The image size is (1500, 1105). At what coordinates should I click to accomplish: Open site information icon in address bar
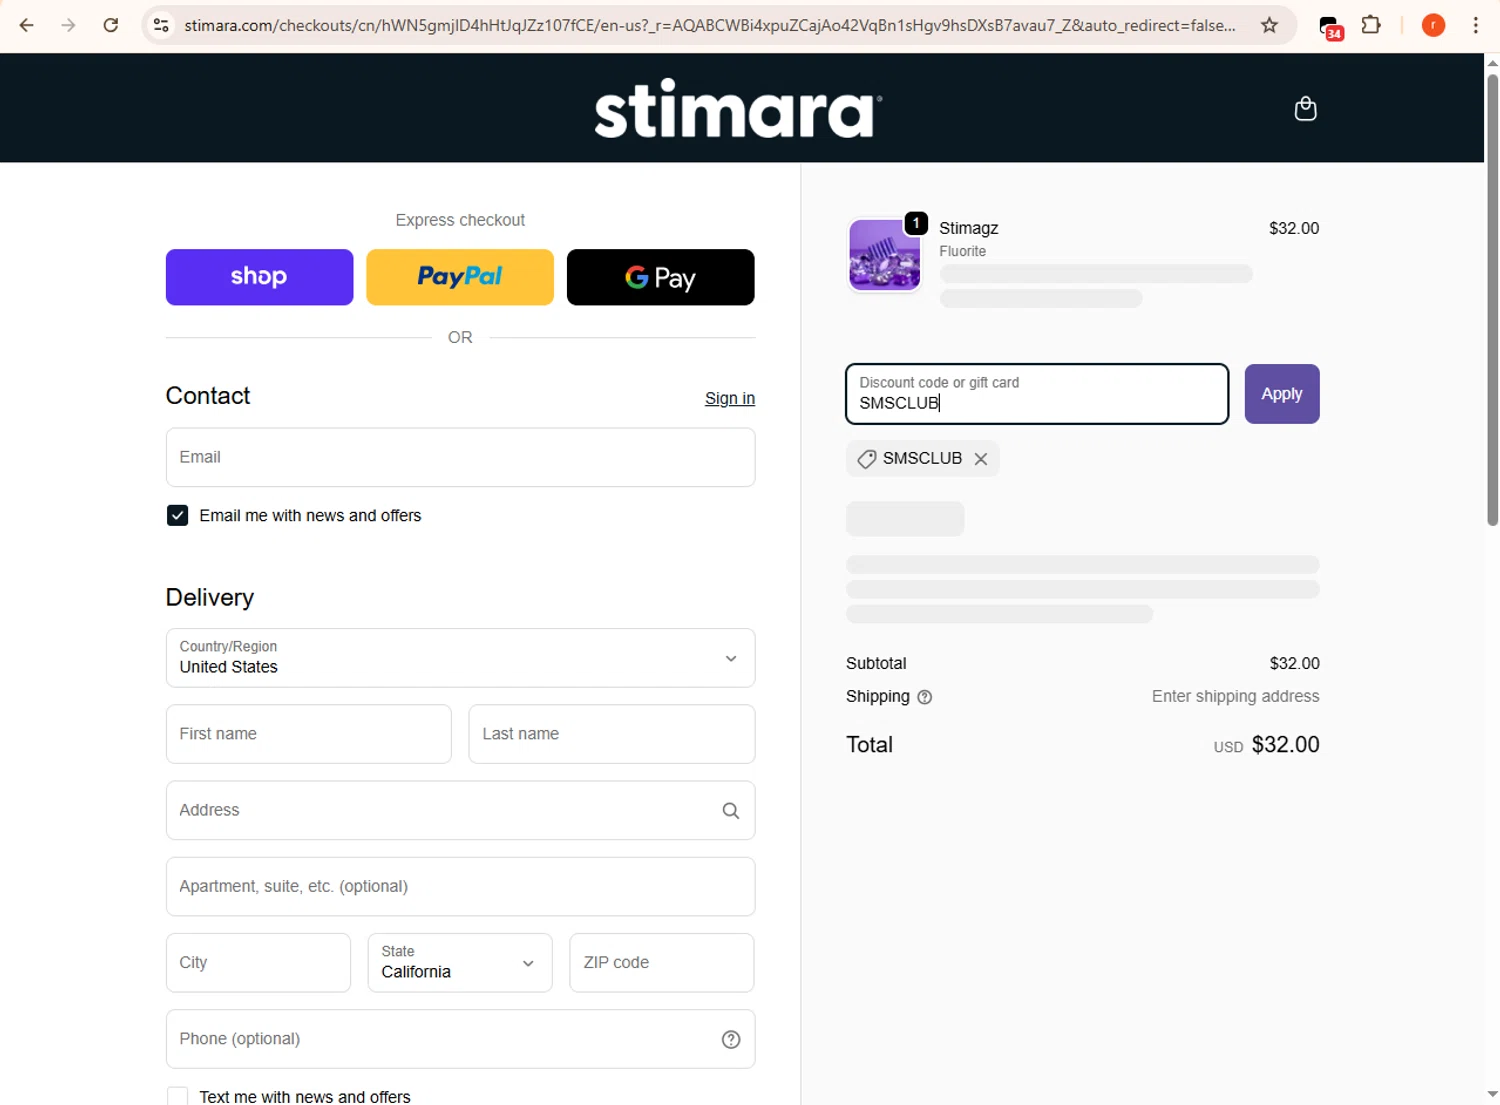pyautogui.click(x=161, y=25)
